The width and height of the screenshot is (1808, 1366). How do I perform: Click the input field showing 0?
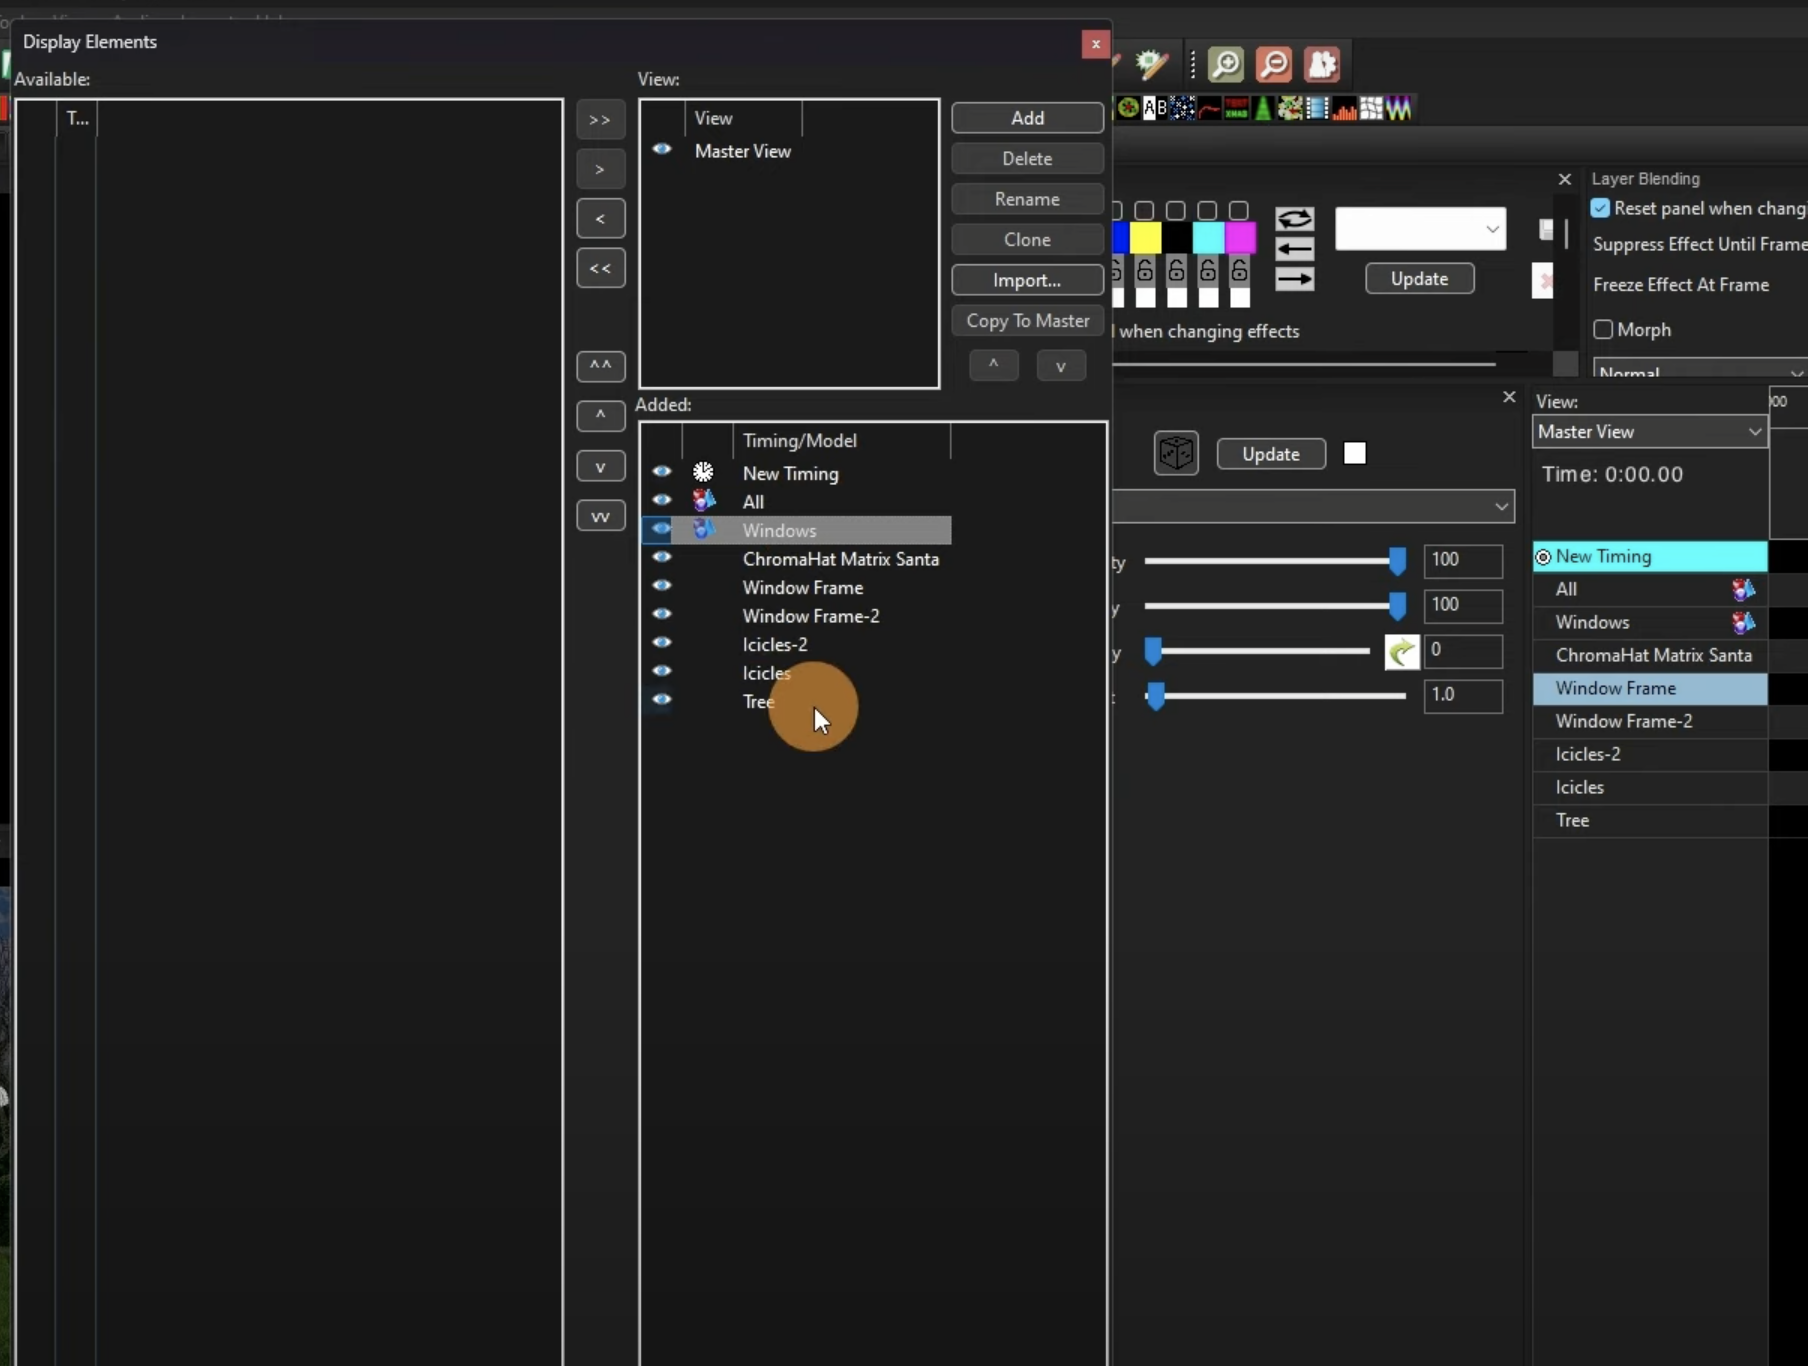click(1463, 651)
